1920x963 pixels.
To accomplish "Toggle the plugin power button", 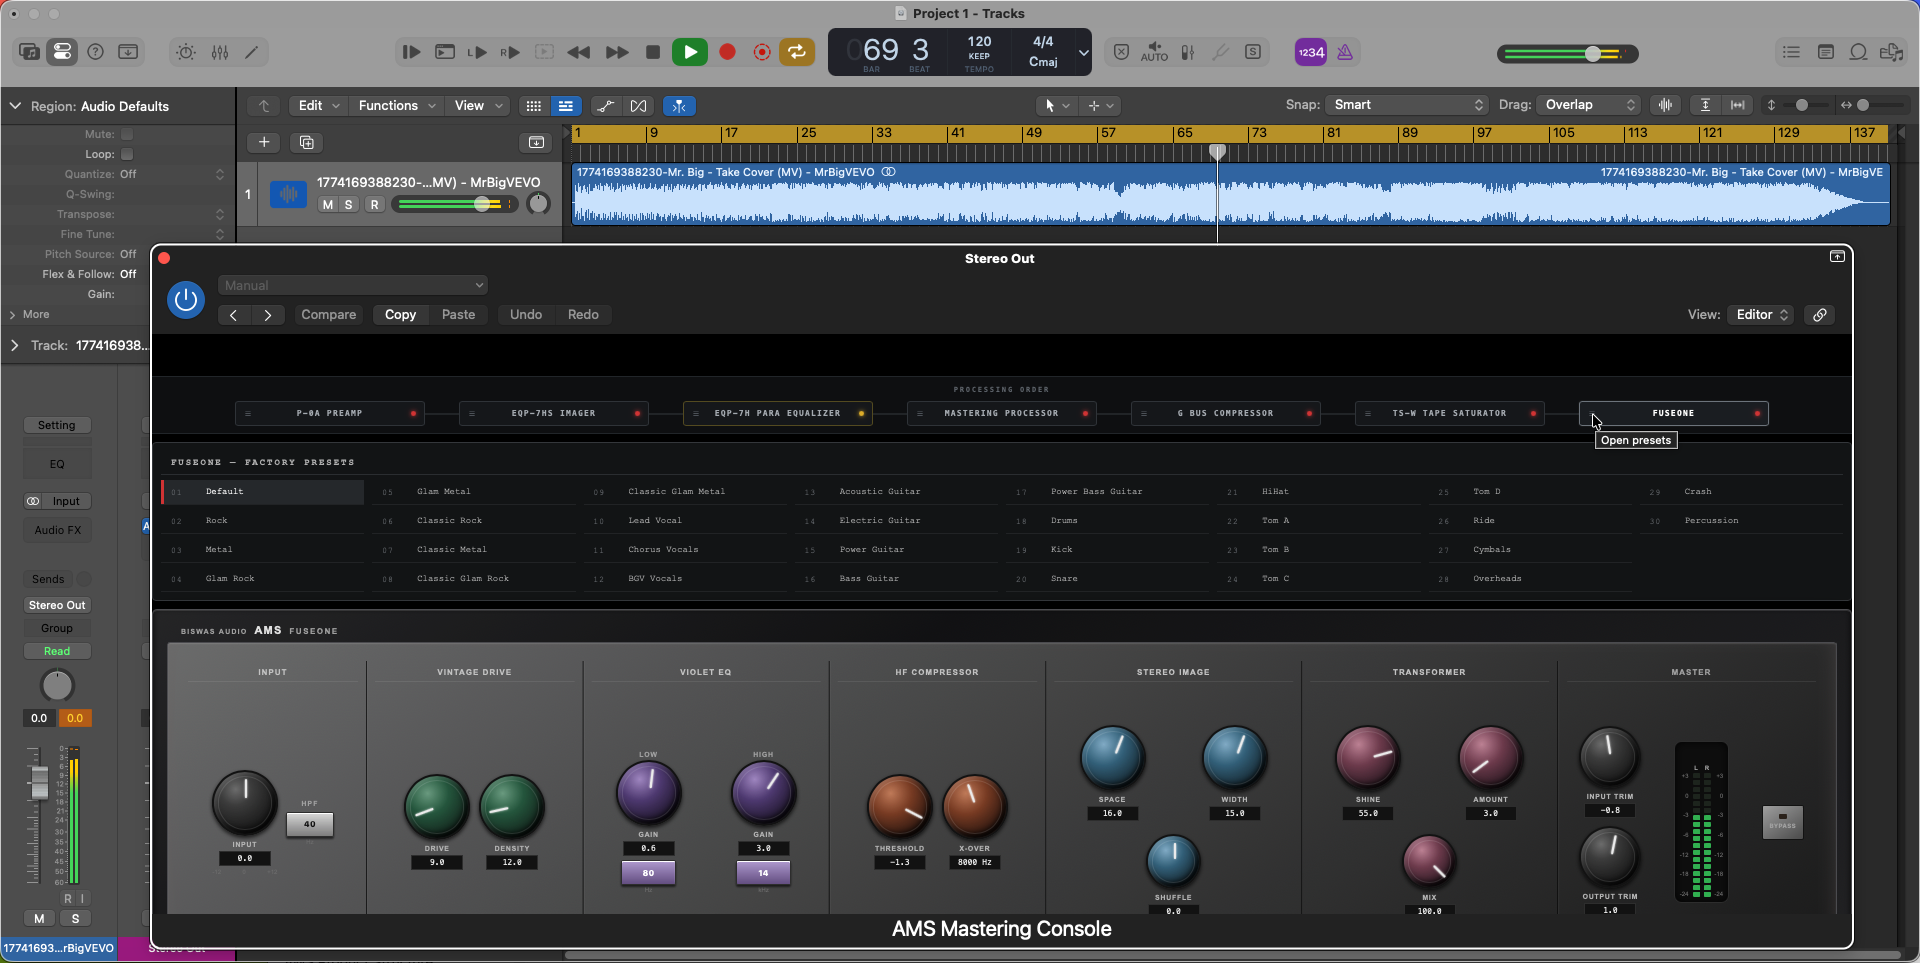I will [x=186, y=299].
